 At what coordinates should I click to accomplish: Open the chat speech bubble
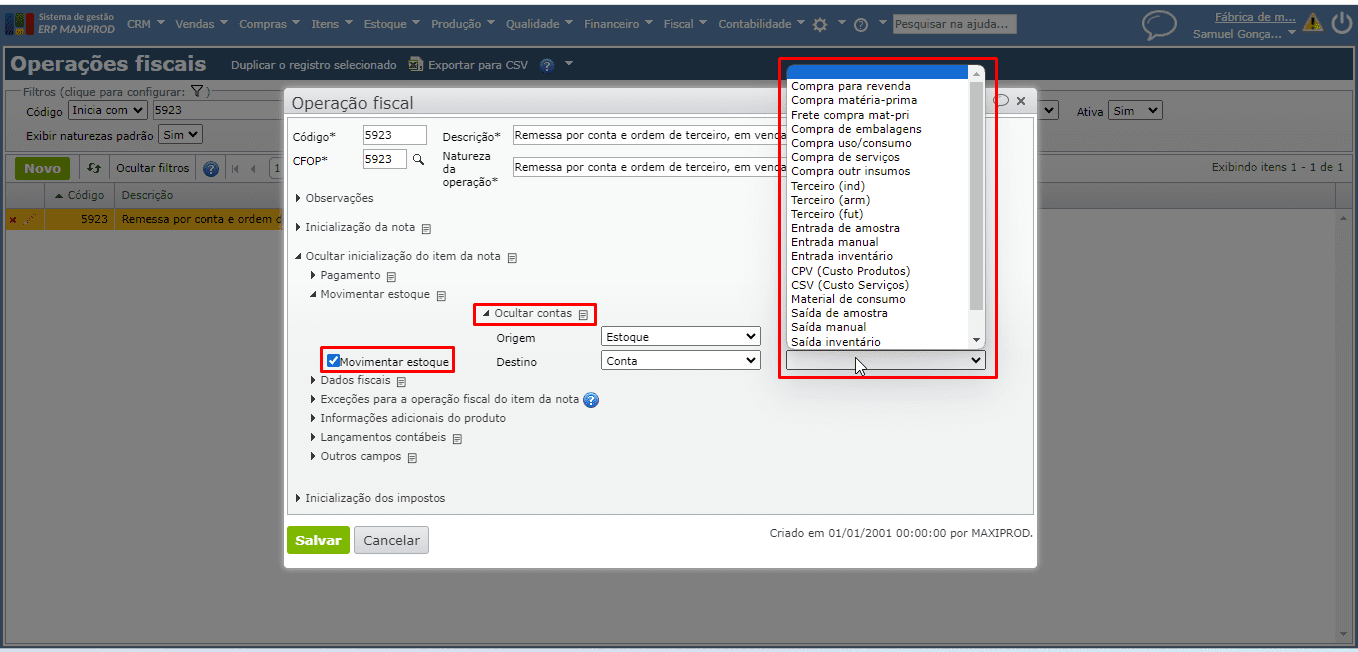1159,25
